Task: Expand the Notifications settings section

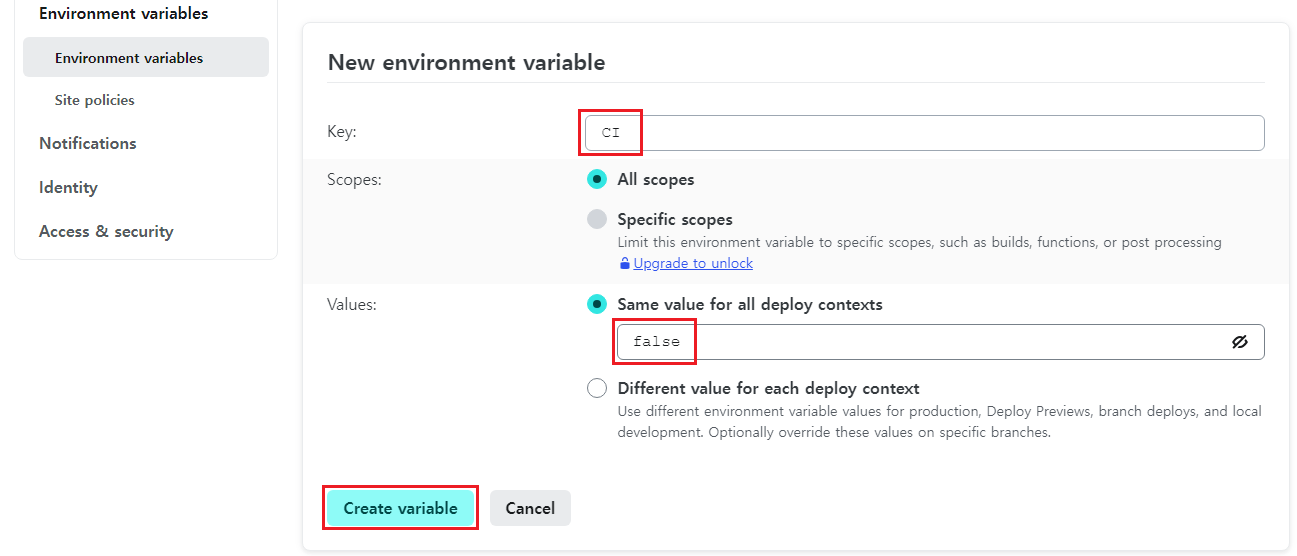Action: 88,143
